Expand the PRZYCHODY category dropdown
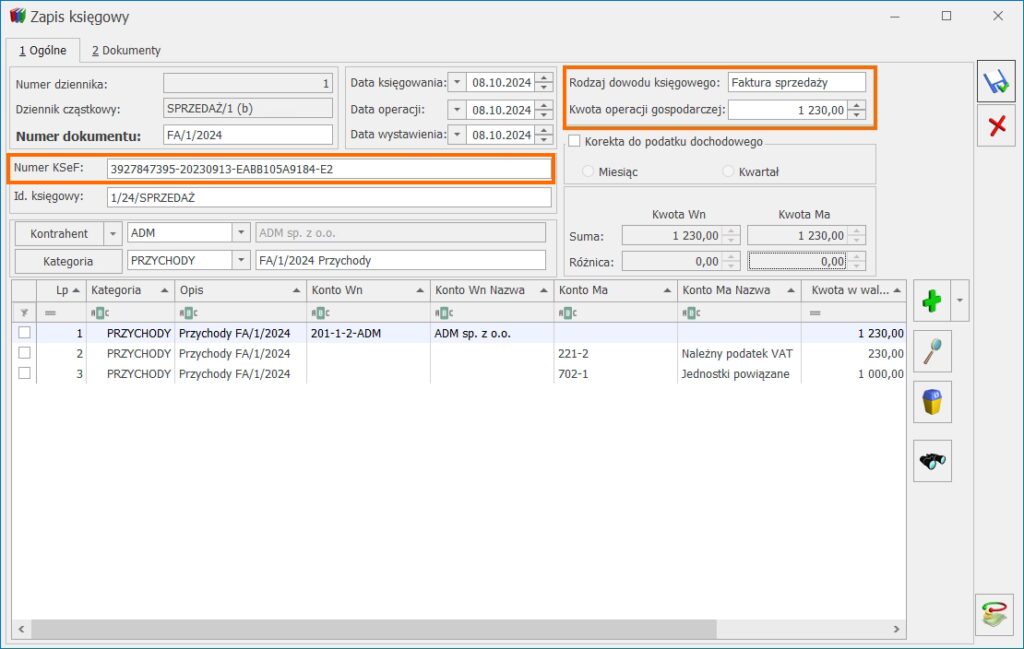 [x=240, y=260]
